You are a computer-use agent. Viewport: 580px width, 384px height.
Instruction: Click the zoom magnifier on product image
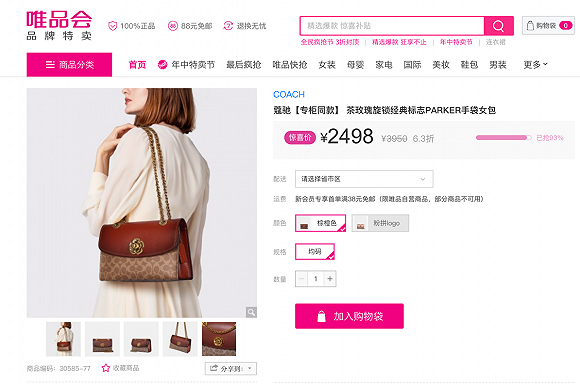point(252,312)
